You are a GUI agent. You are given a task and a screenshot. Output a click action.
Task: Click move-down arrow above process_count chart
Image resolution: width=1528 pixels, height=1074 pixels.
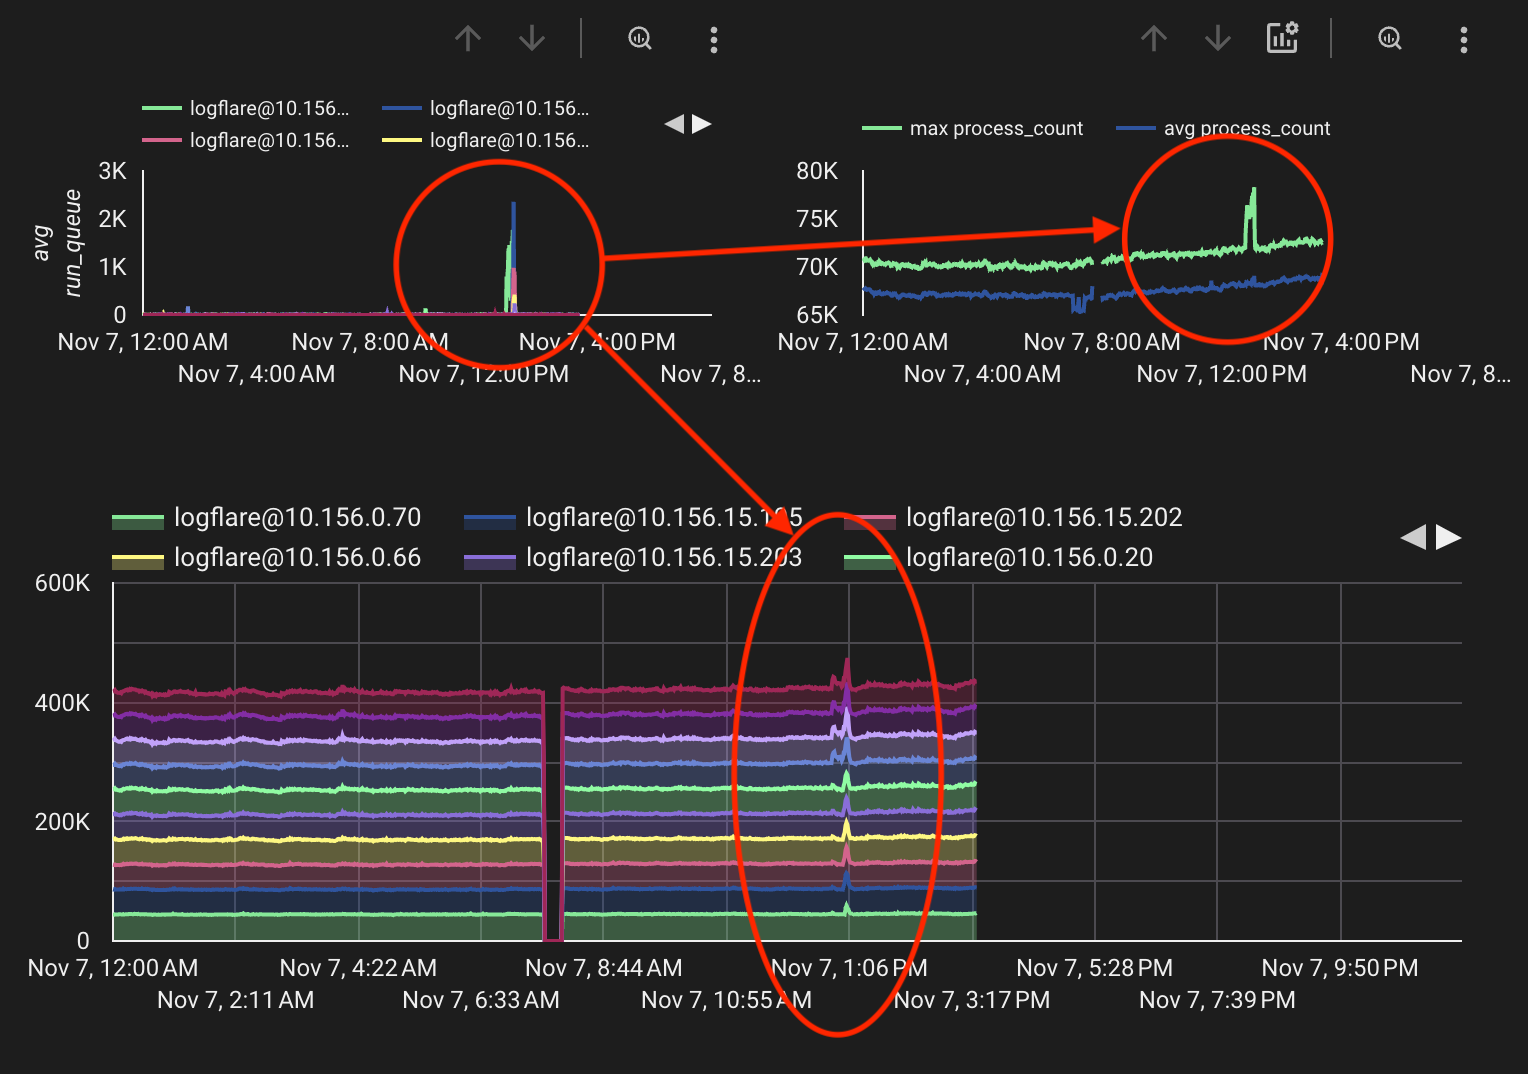1218,39
